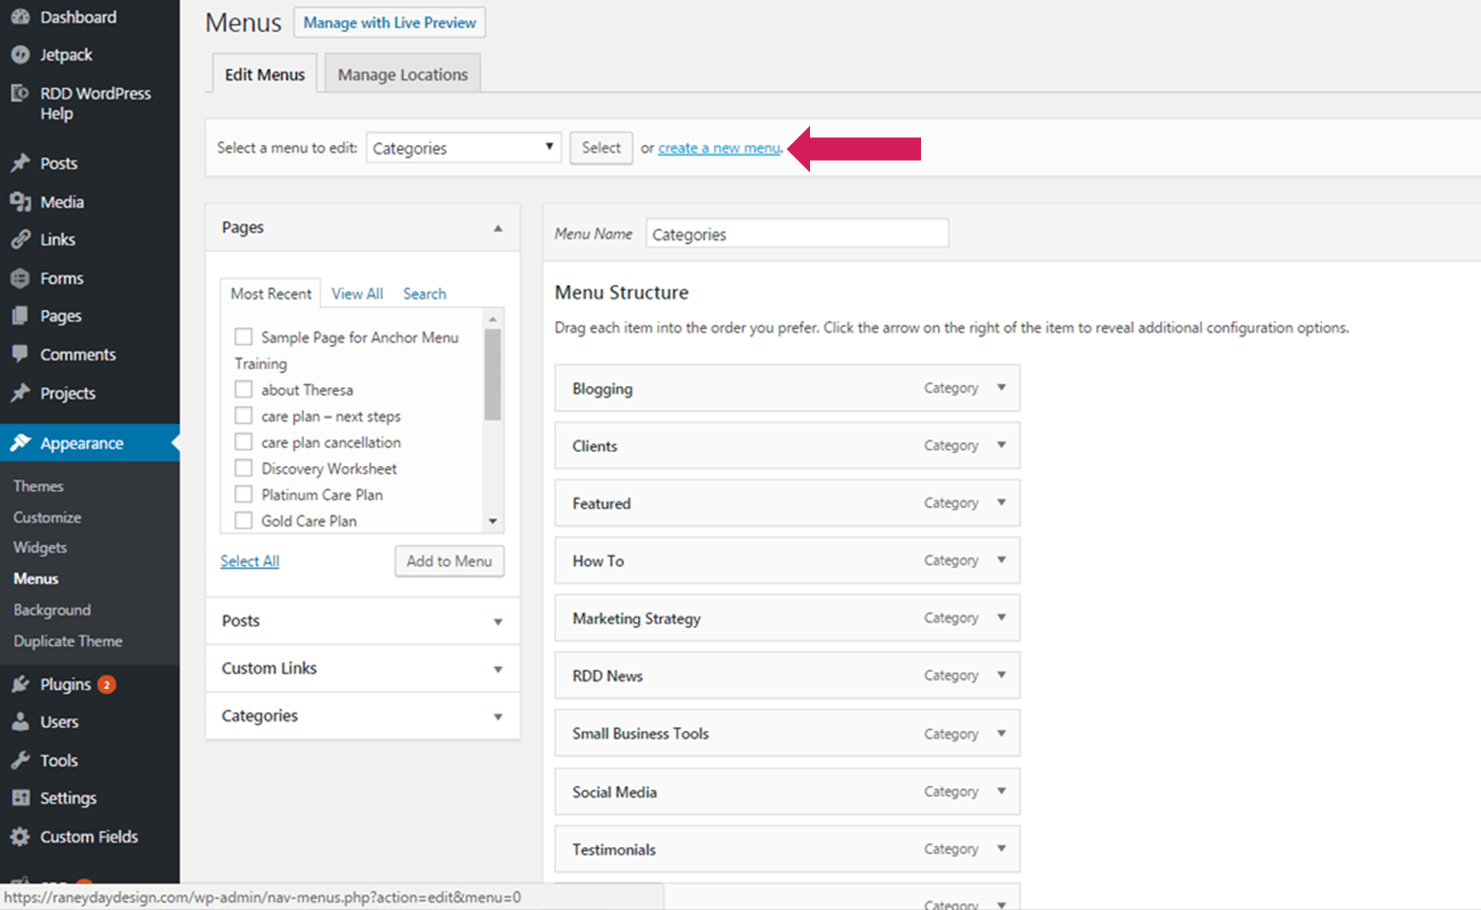This screenshot has height=910, width=1481.
Task: Click the Posts pushpin icon
Action: coord(20,163)
